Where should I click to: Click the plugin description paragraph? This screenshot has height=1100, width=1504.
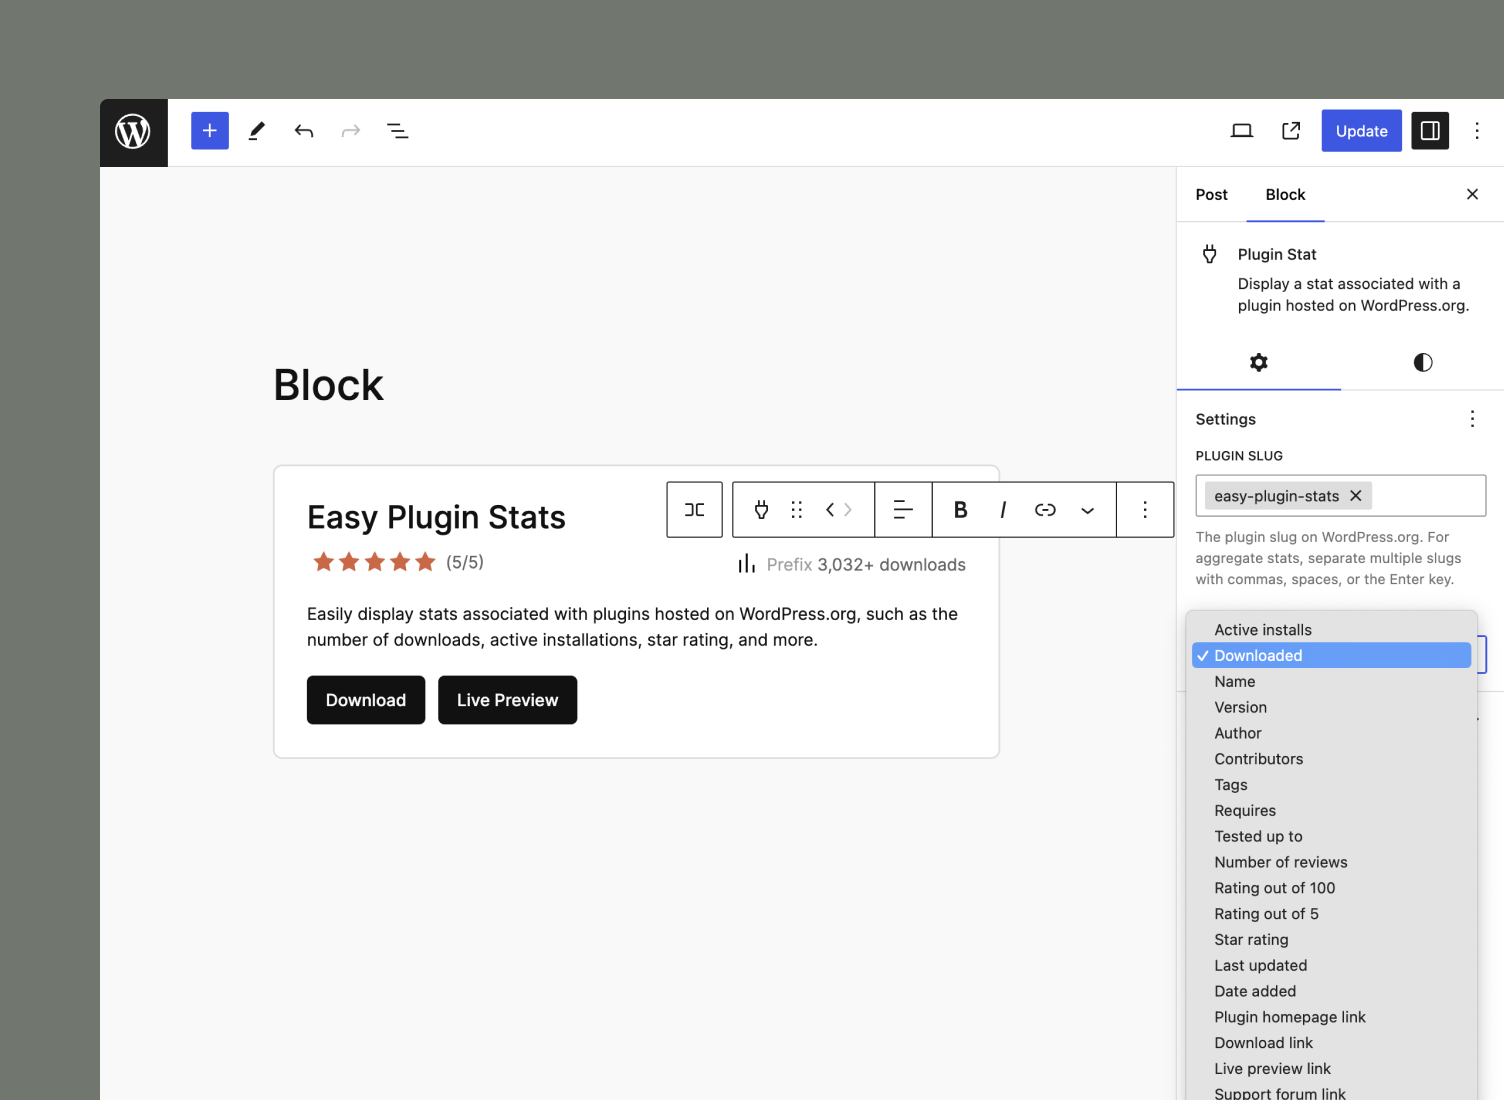click(x=633, y=627)
